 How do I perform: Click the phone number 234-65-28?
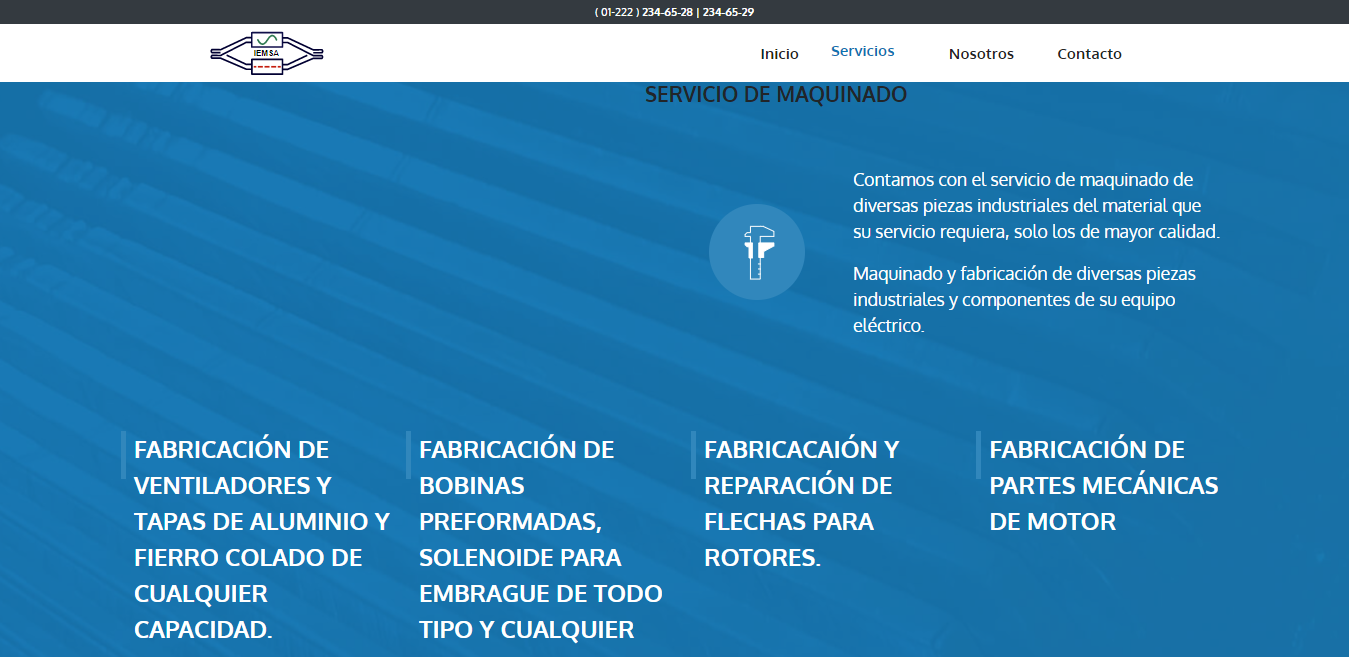tap(667, 12)
